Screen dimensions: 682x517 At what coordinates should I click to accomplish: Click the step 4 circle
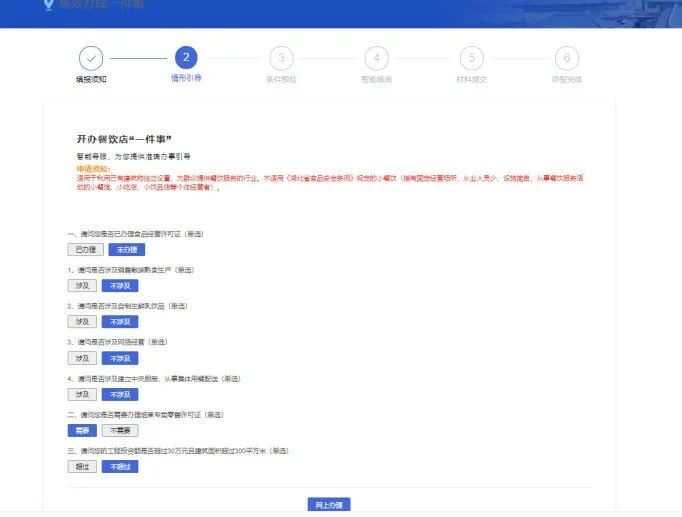click(377, 58)
